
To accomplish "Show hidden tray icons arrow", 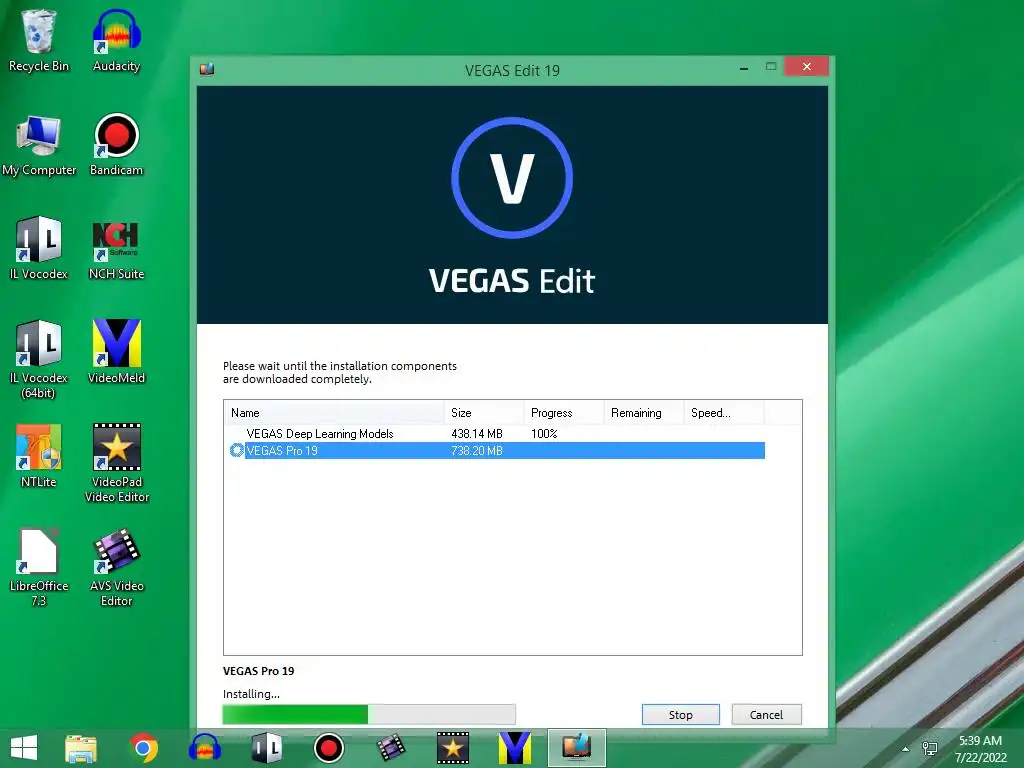I will coord(905,749).
